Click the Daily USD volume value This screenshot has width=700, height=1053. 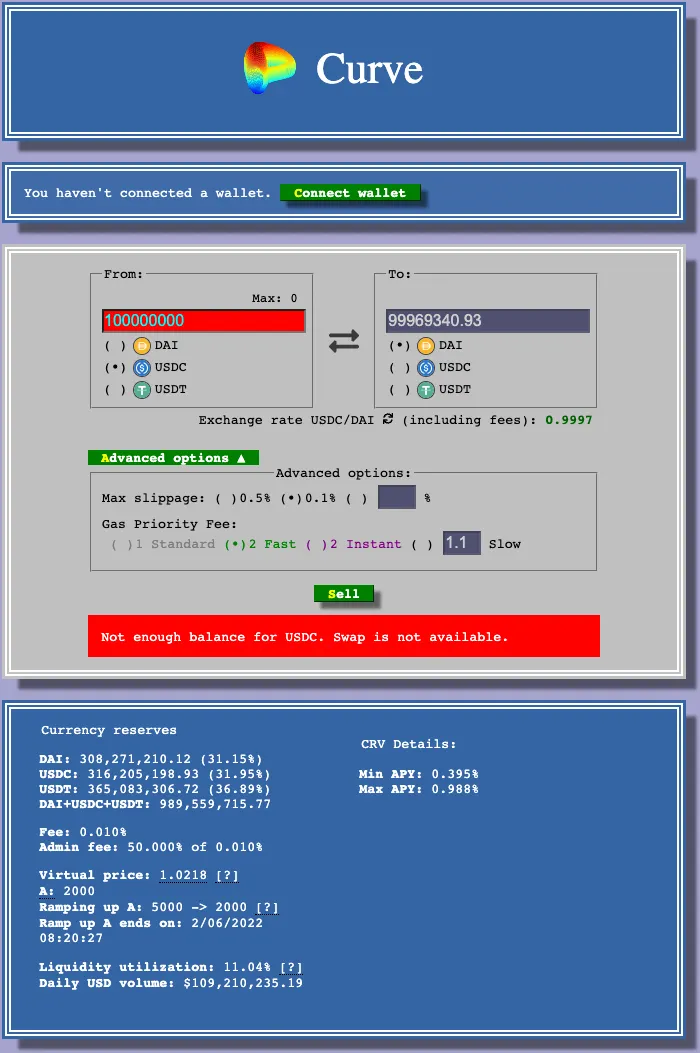[243, 983]
